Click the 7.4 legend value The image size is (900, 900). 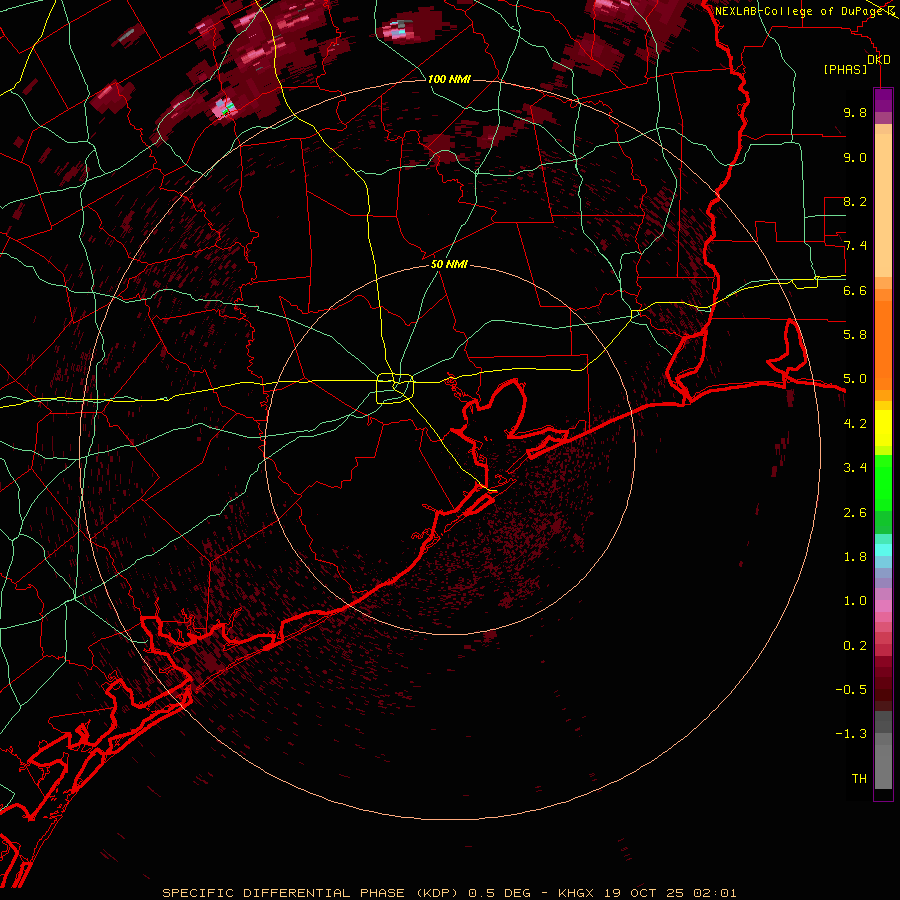coord(855,246)
